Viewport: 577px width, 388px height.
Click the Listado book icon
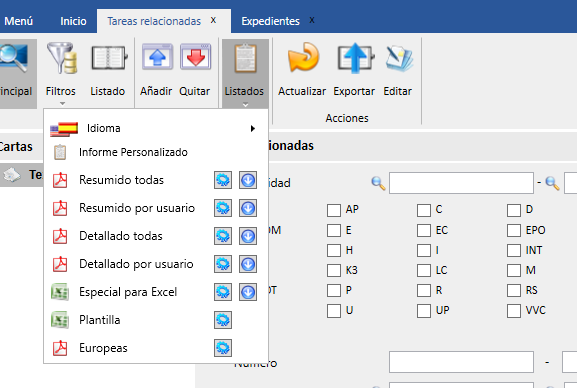click(109, 58)
